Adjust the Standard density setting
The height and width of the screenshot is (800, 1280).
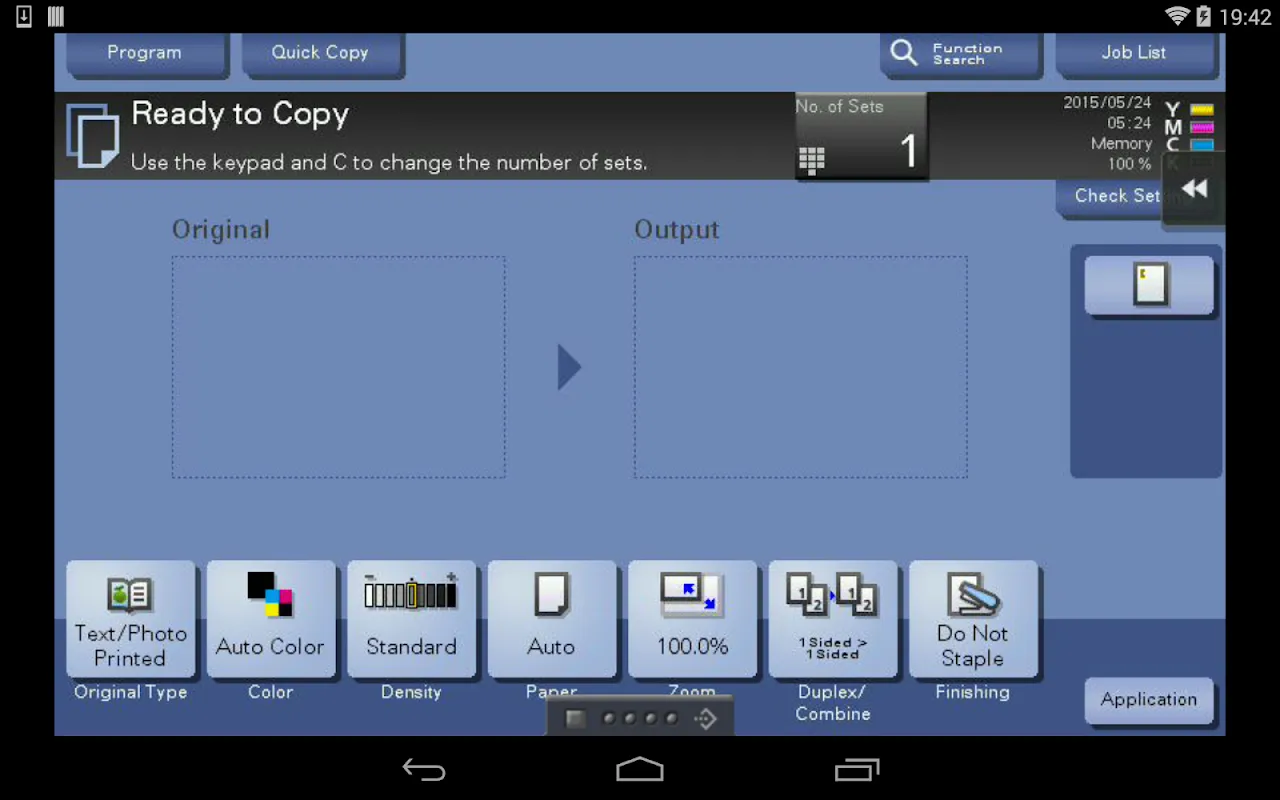pos(411,620)
